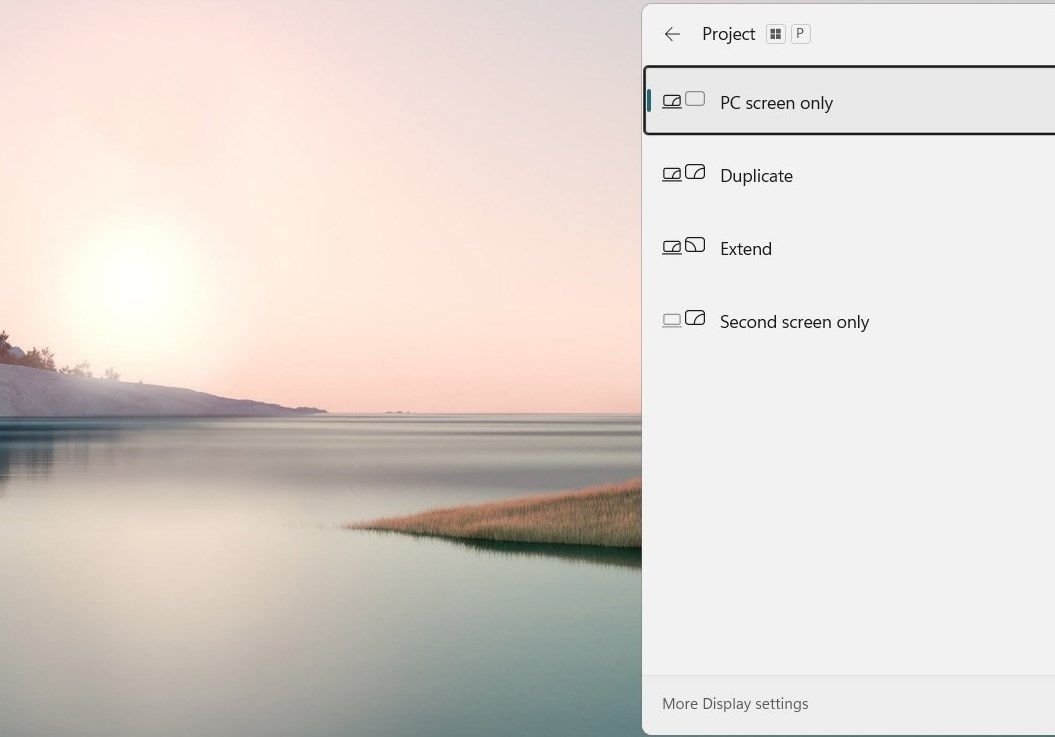Screen dimensions: 1055x737
Task: Click the Second screen only icon
Action: coord(684,319)
